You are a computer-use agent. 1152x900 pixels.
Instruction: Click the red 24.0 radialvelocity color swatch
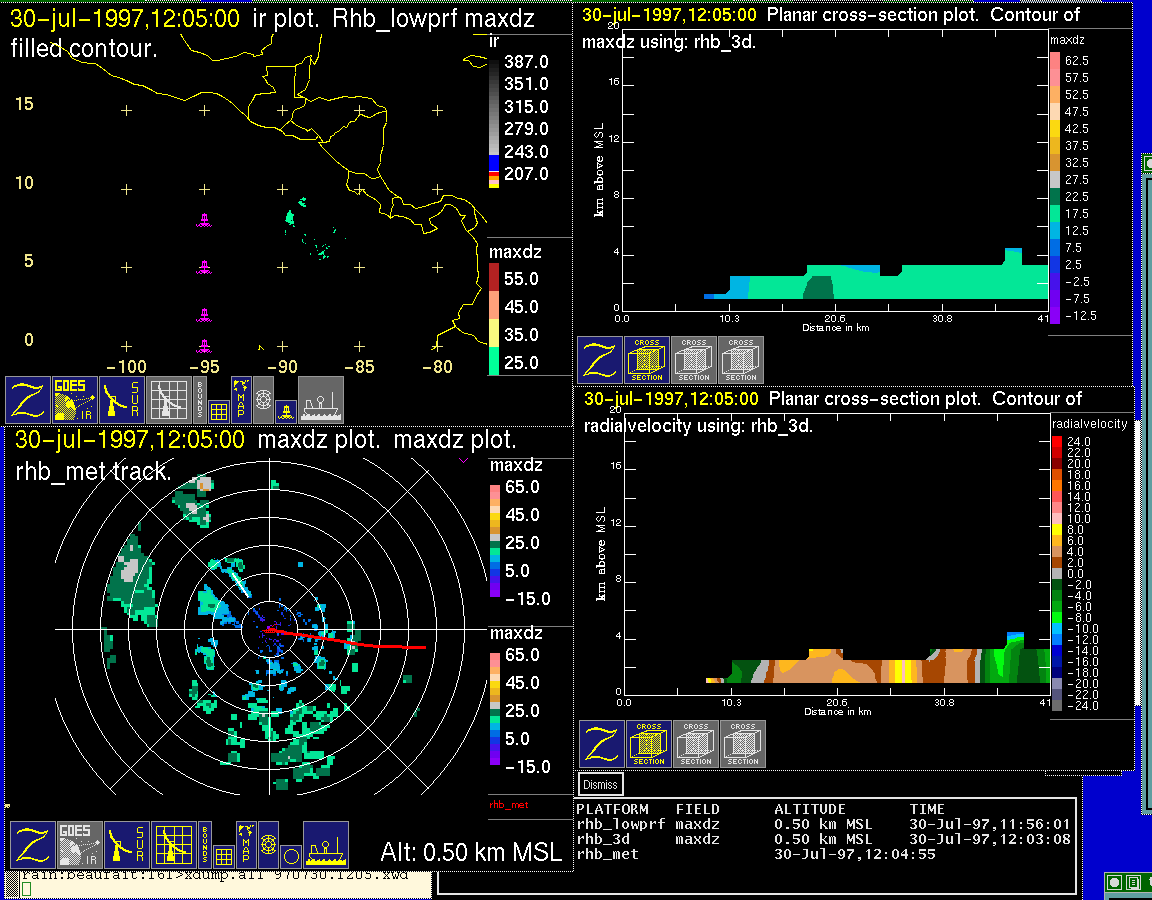[x=1058, y=441]
